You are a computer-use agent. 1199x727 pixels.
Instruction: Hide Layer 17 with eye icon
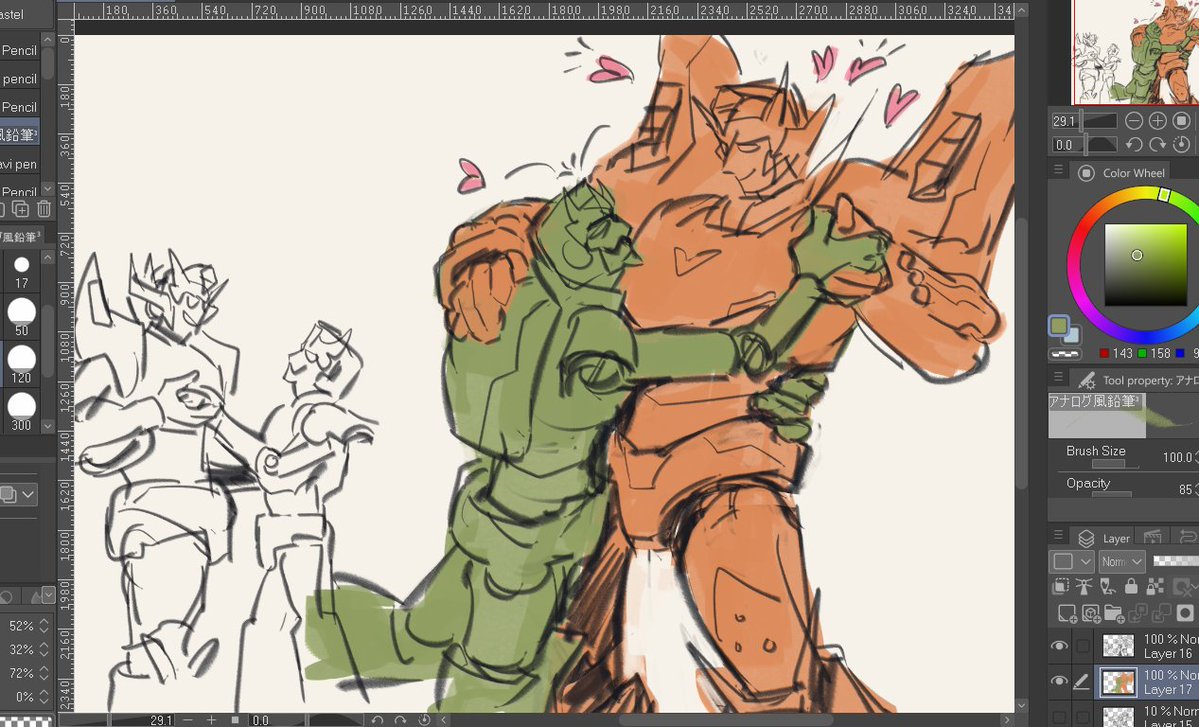(1059, 681)
